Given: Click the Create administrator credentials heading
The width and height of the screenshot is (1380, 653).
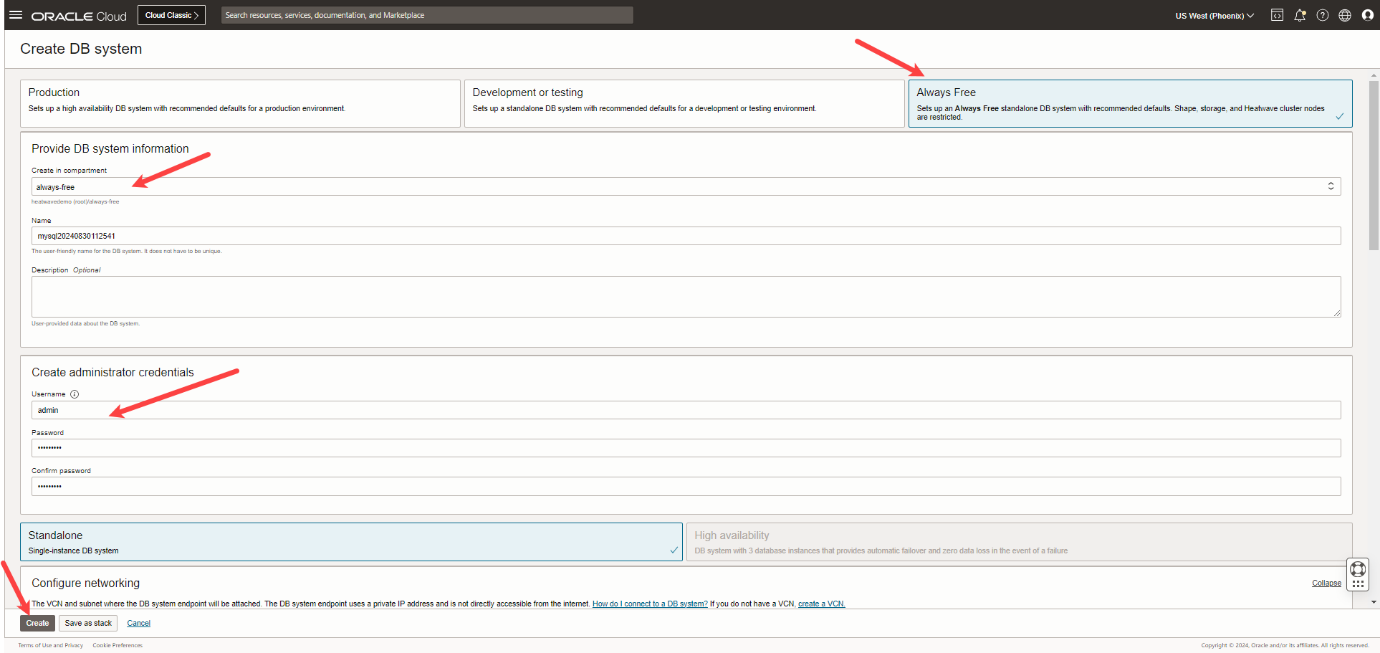Looking at the screenshot, I should (113, 372).
